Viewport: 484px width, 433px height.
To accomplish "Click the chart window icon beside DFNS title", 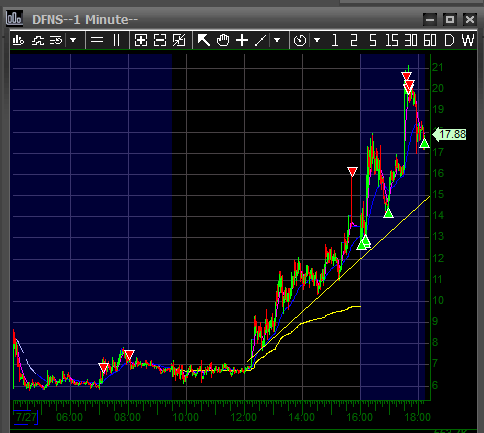I will click(x=14, y=18).
